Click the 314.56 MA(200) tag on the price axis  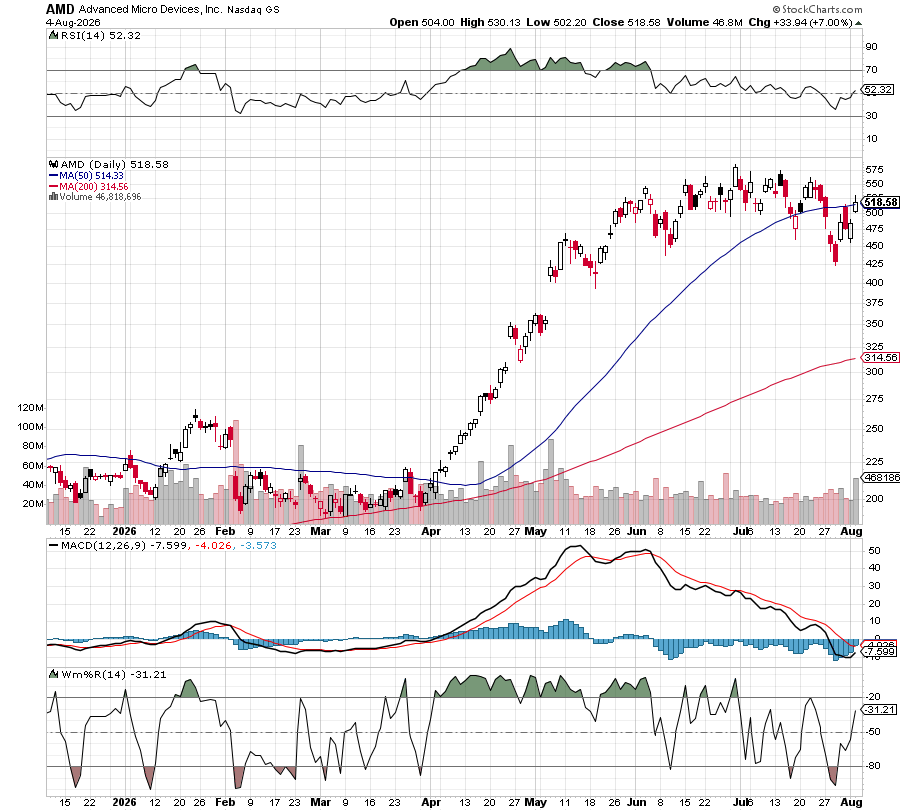(881, 357)
